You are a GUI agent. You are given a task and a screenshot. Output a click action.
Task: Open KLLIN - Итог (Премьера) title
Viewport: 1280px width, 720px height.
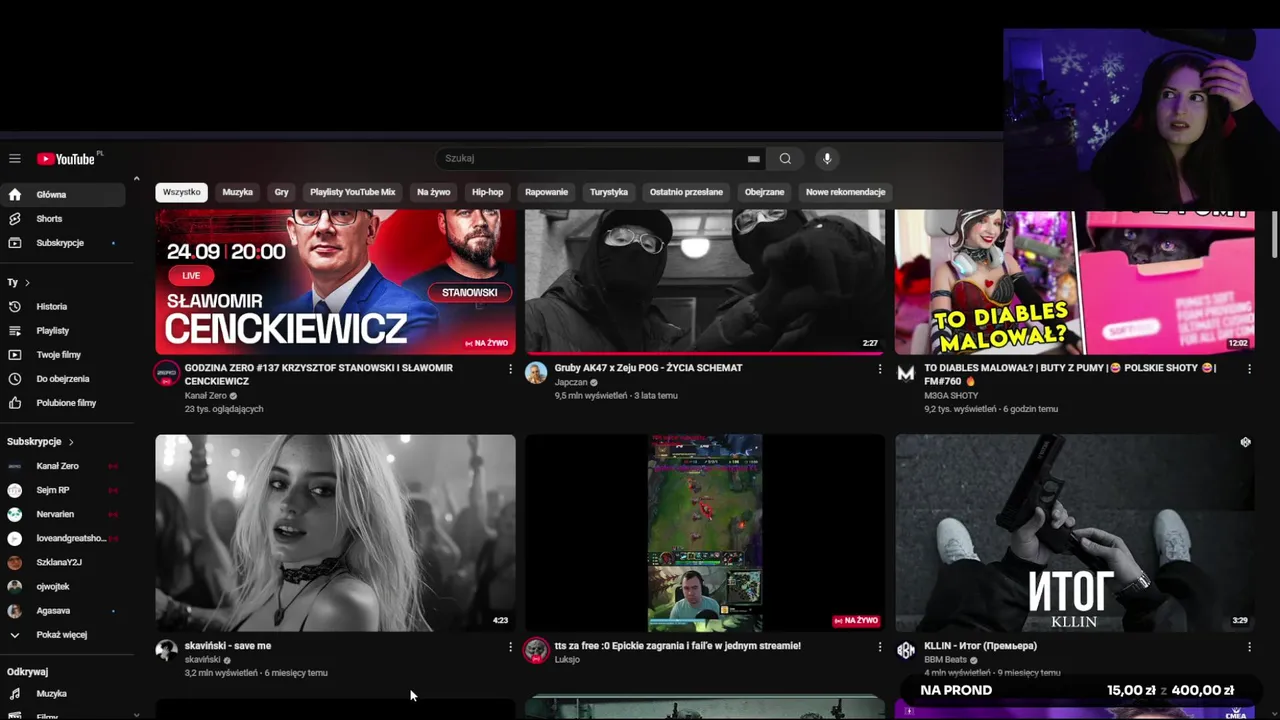pyautogui.click(x=981, y=646)
